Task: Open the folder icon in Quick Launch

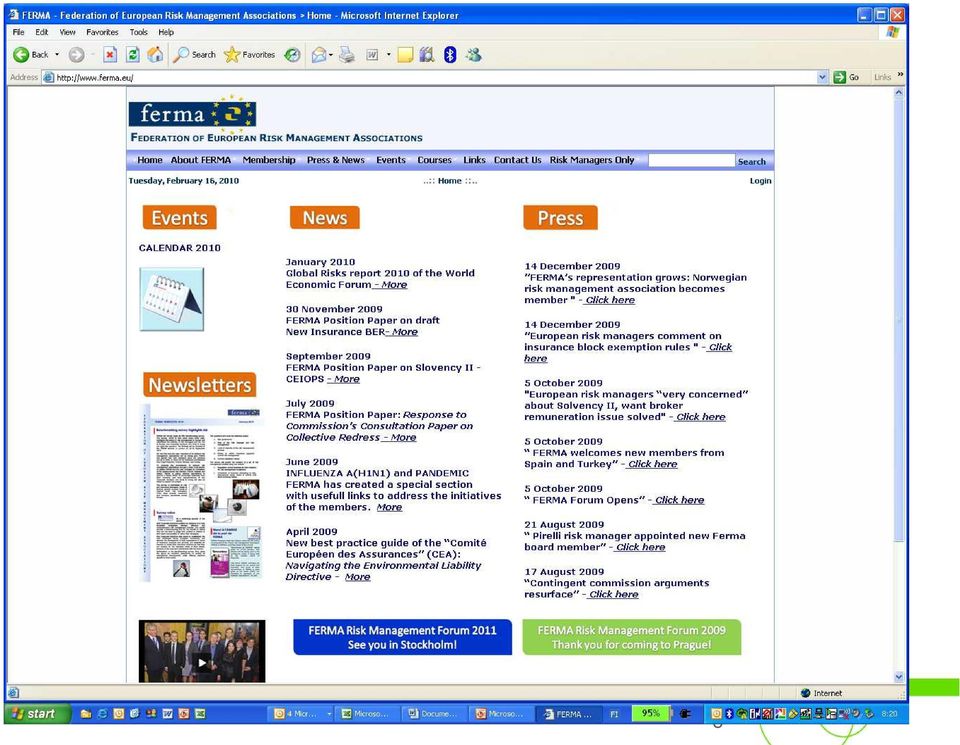Action: tap(86, 714)
